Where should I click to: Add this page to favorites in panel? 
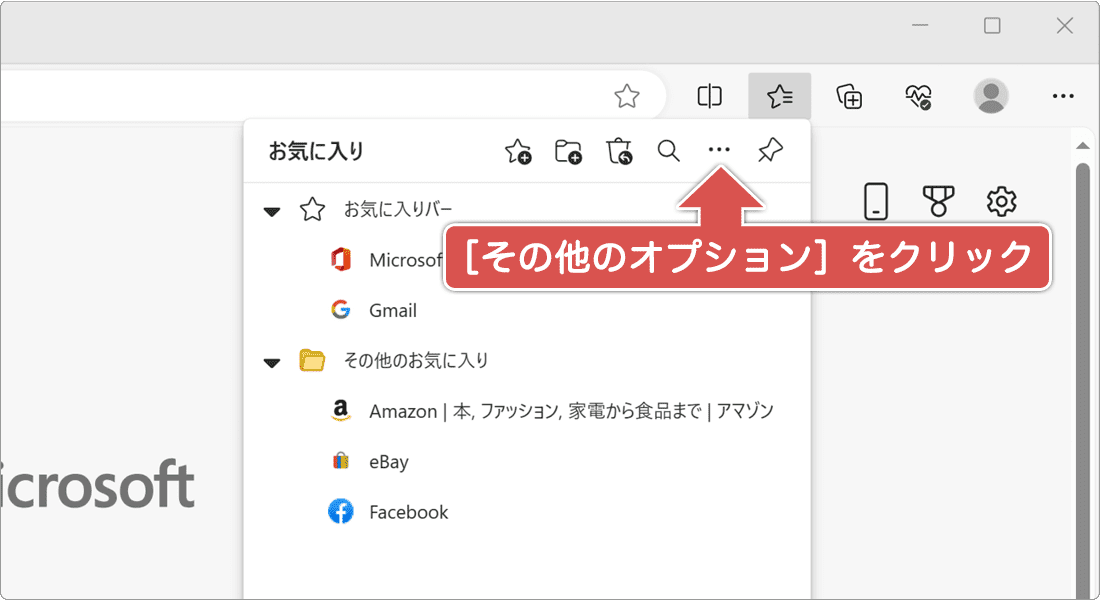click(518, 151)
